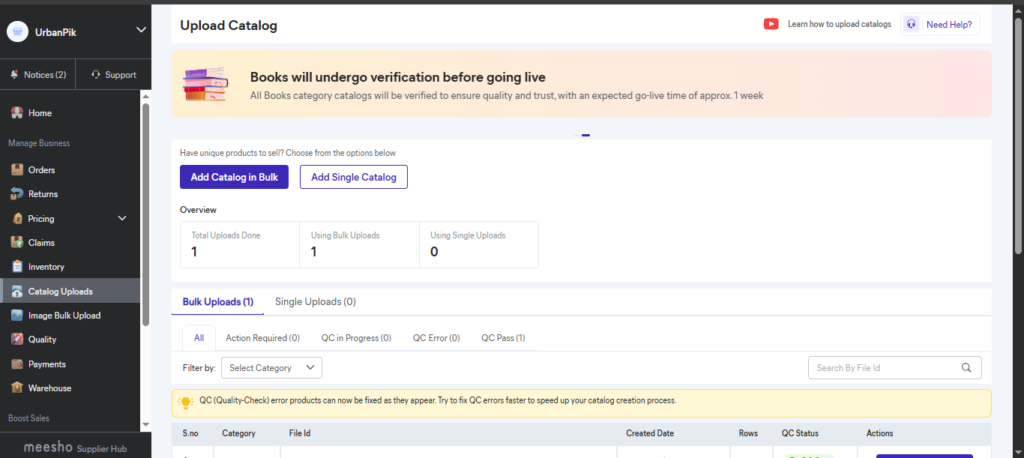Click the meesho Supplier Hub logo
Screen dimensions: 1024x458
75,449
